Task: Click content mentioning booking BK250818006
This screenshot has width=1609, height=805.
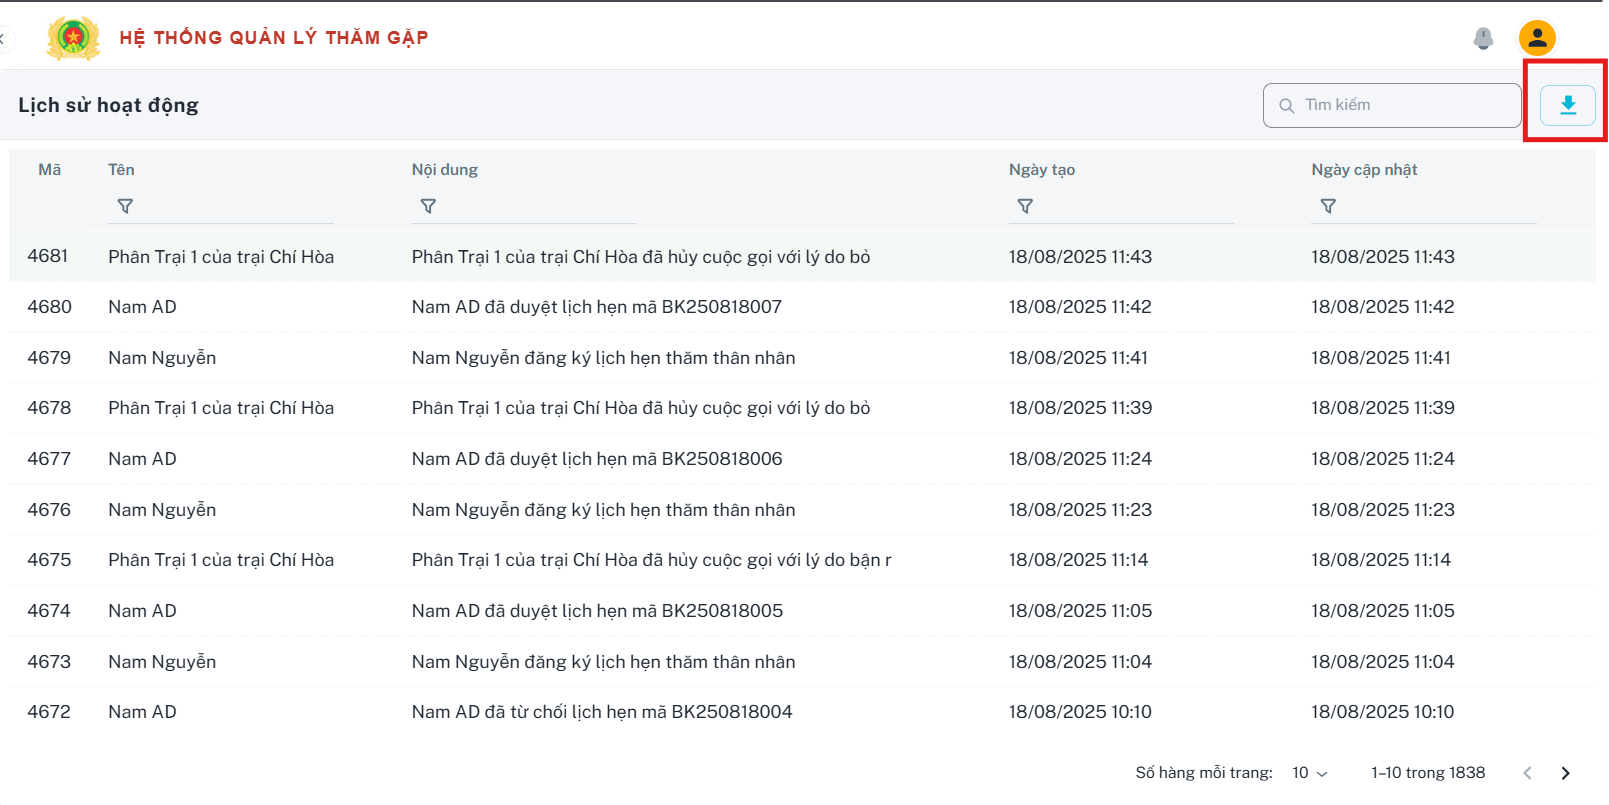Action: pyautogui.click(x=597, y=459)
